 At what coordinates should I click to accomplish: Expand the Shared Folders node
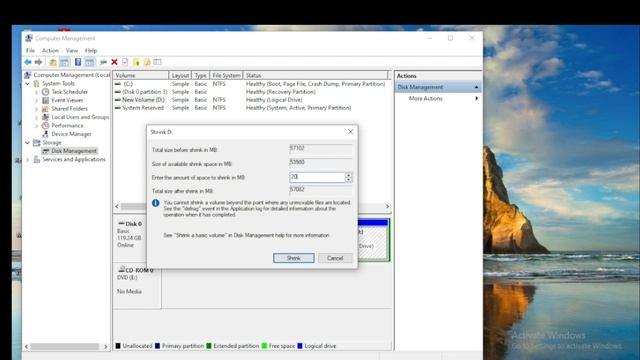click(37, 109)
